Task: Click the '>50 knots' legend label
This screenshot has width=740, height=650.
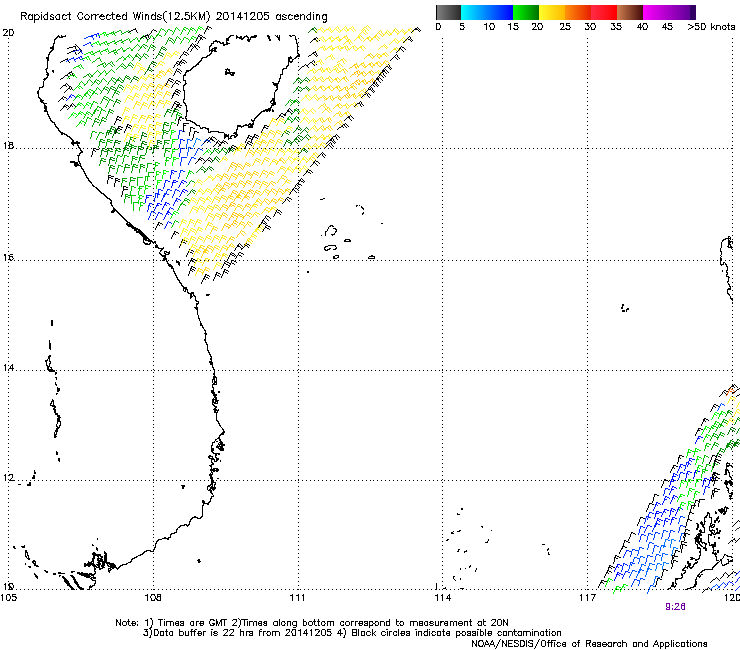Action: click(711, 27)
